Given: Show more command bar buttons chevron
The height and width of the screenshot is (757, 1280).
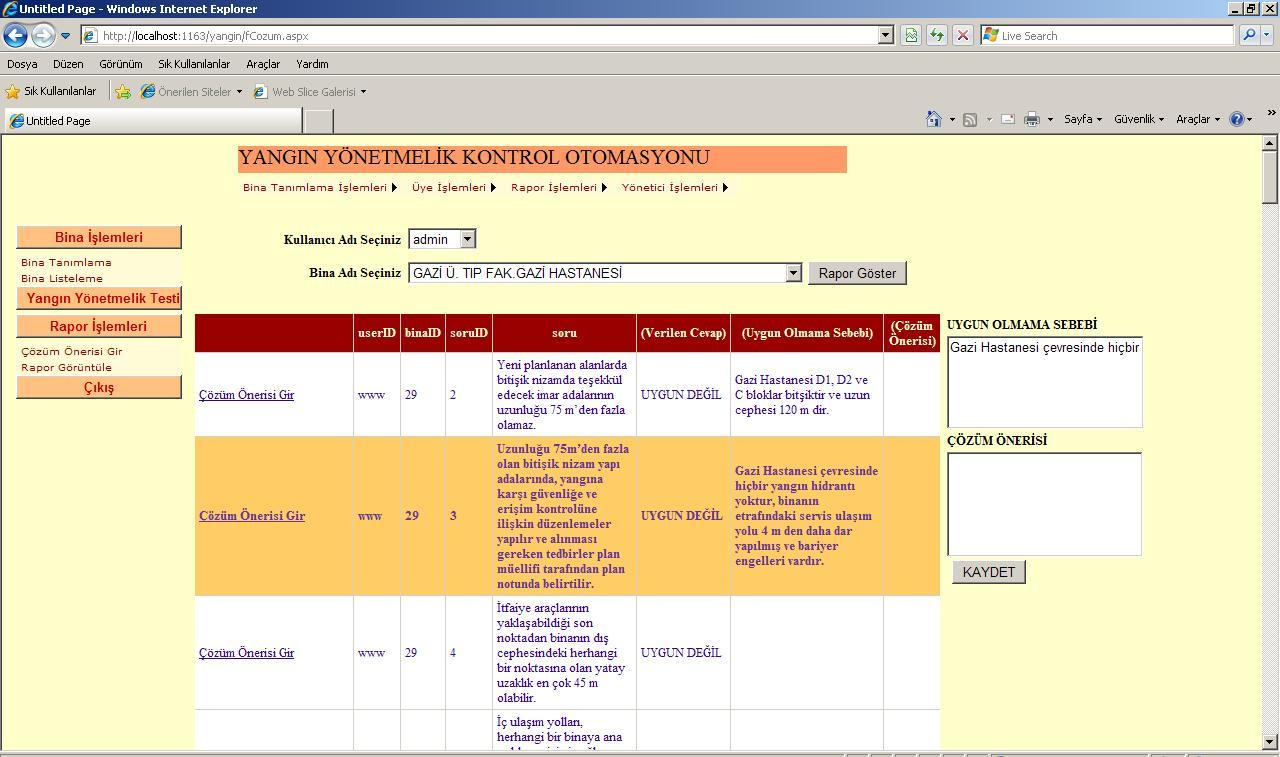Looking at the screenshot, I should (1271, 113).
